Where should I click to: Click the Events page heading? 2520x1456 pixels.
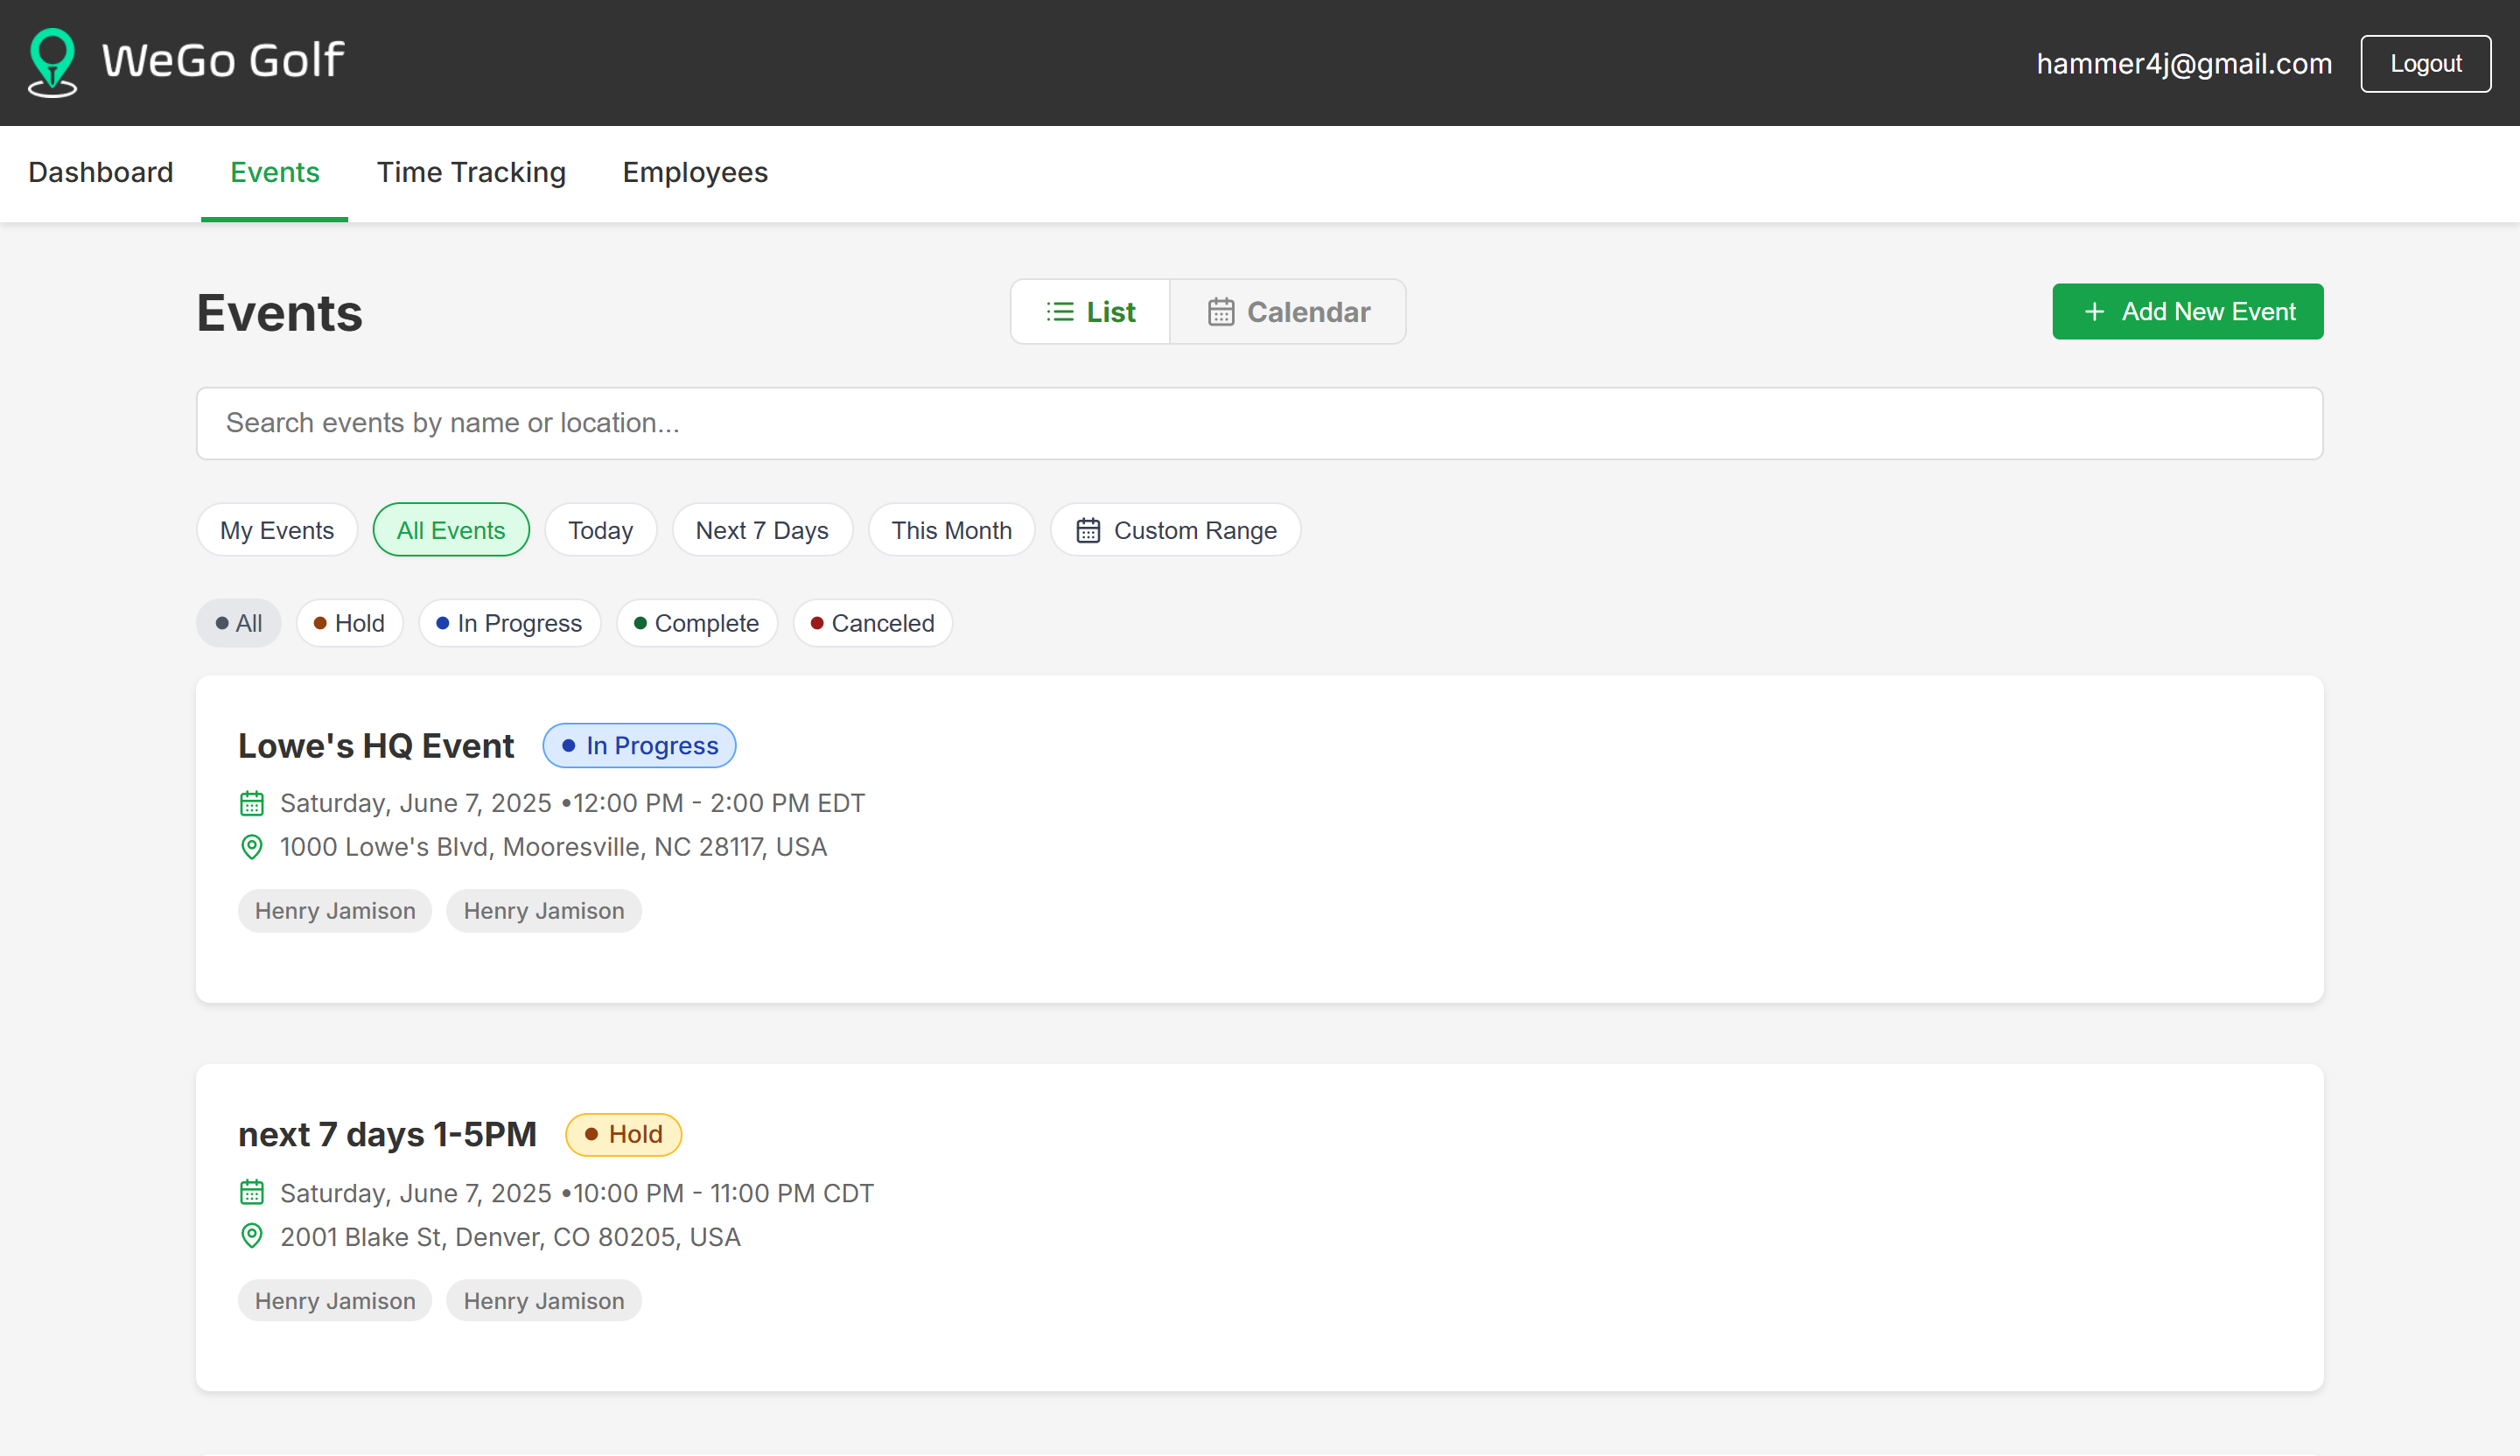point(279,313)
